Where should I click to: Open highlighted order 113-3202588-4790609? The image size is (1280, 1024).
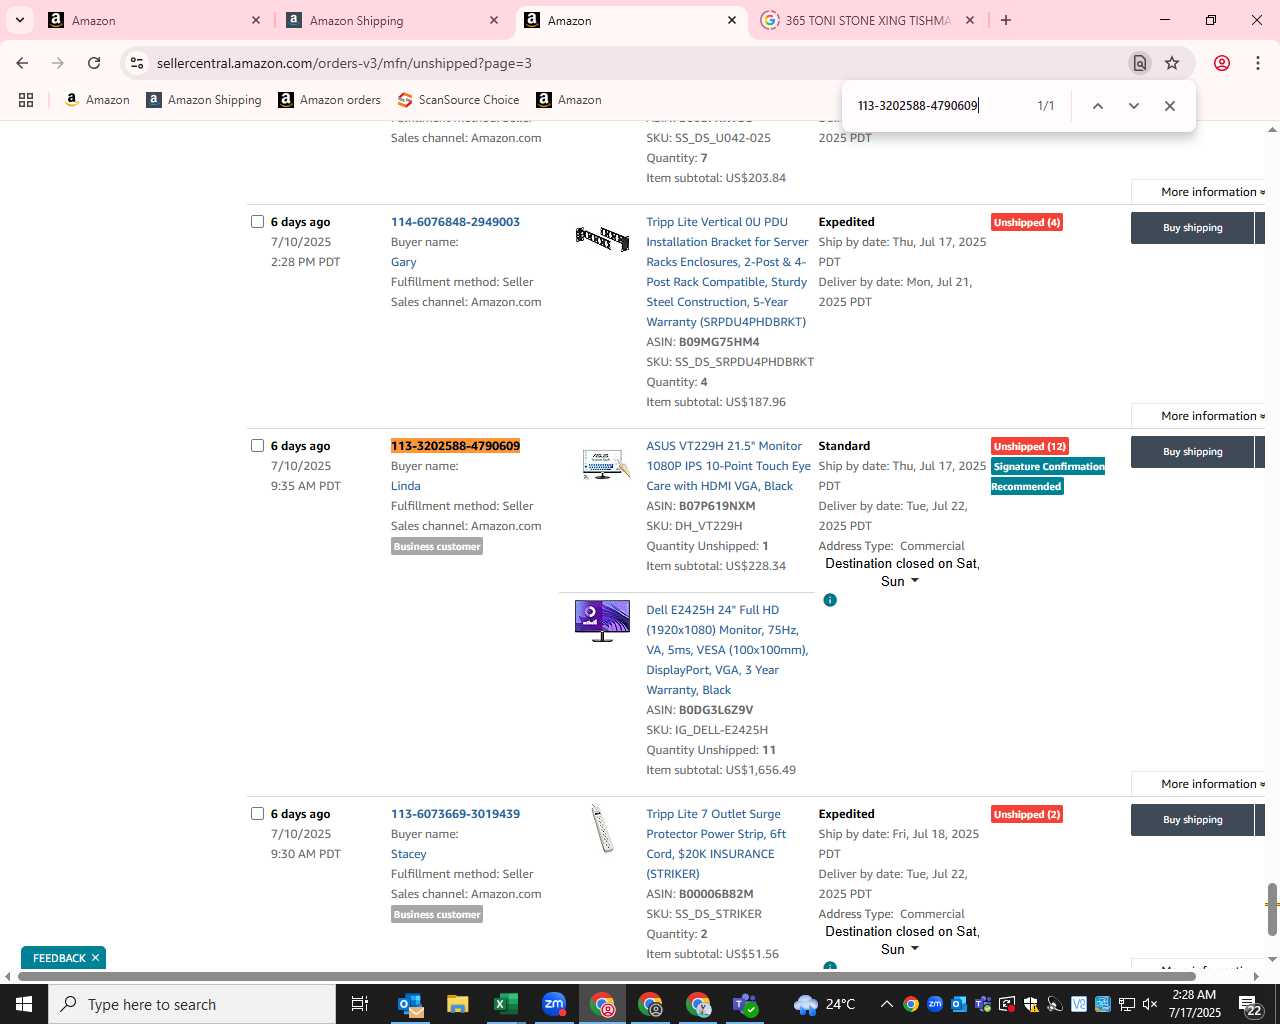tap(455, 446)
